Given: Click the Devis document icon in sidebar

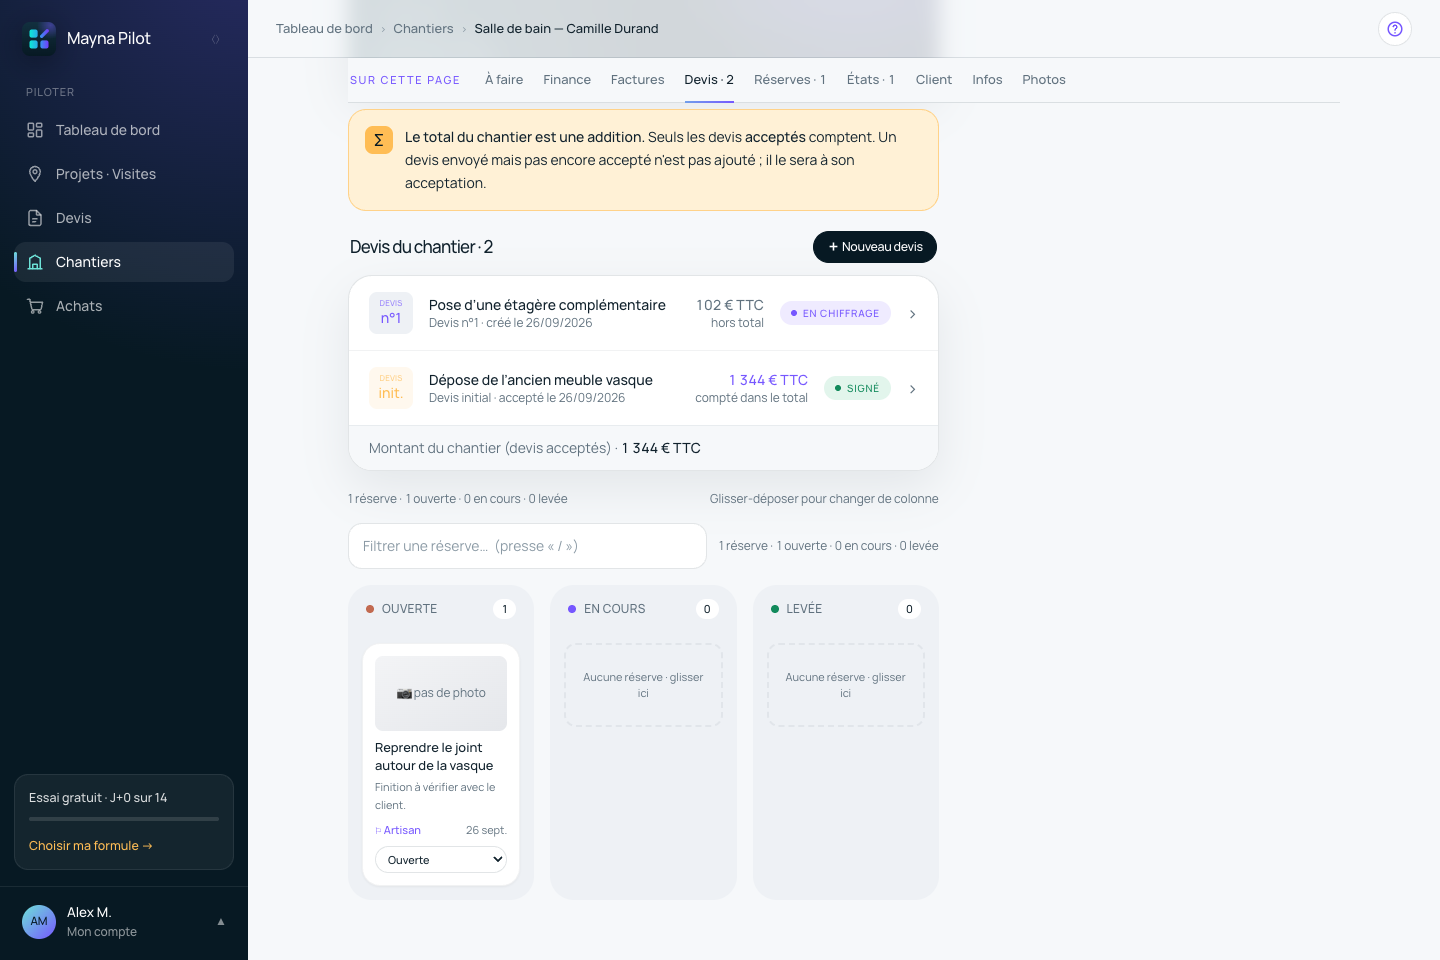Looking at the screenshot, I should coord(35,218).
